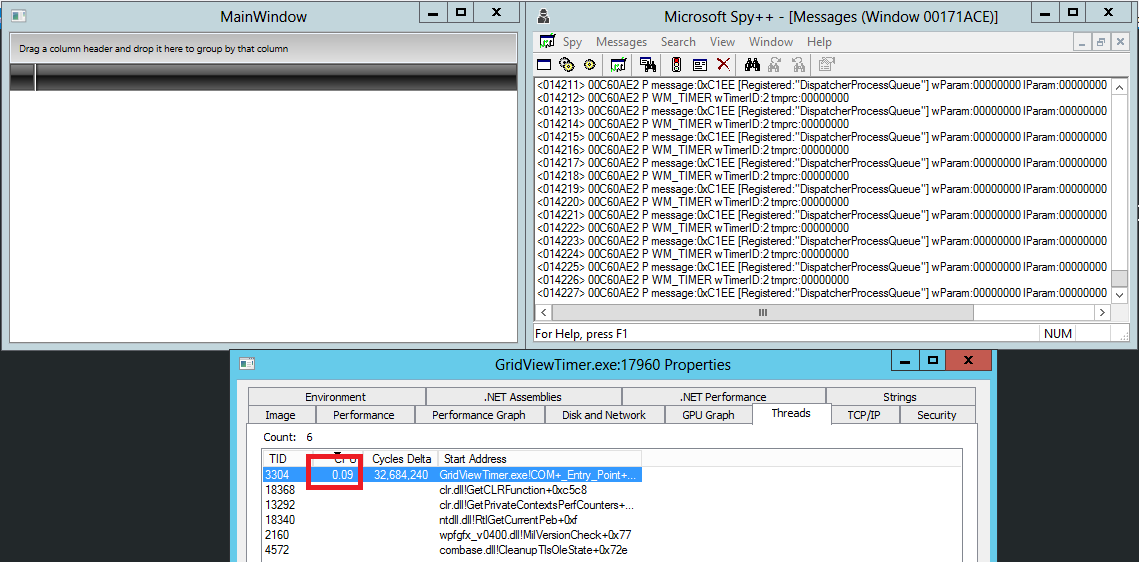Click left arrow of messages horizontal scrollbar

pos(543,312)
